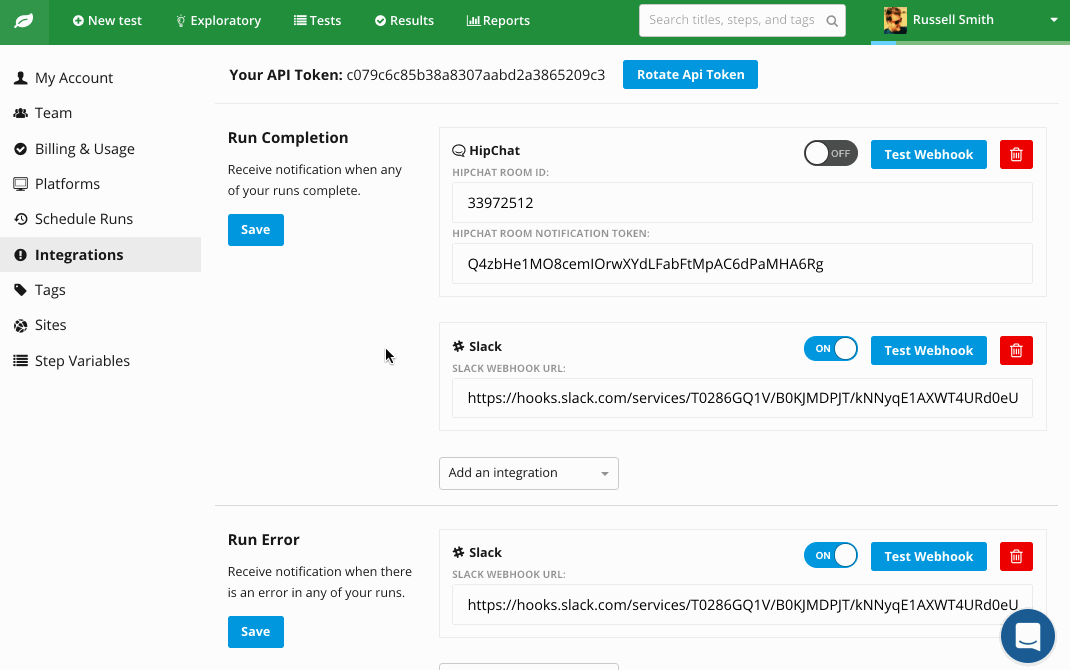Toggle off Run Error Slack switch

[830, 555]
